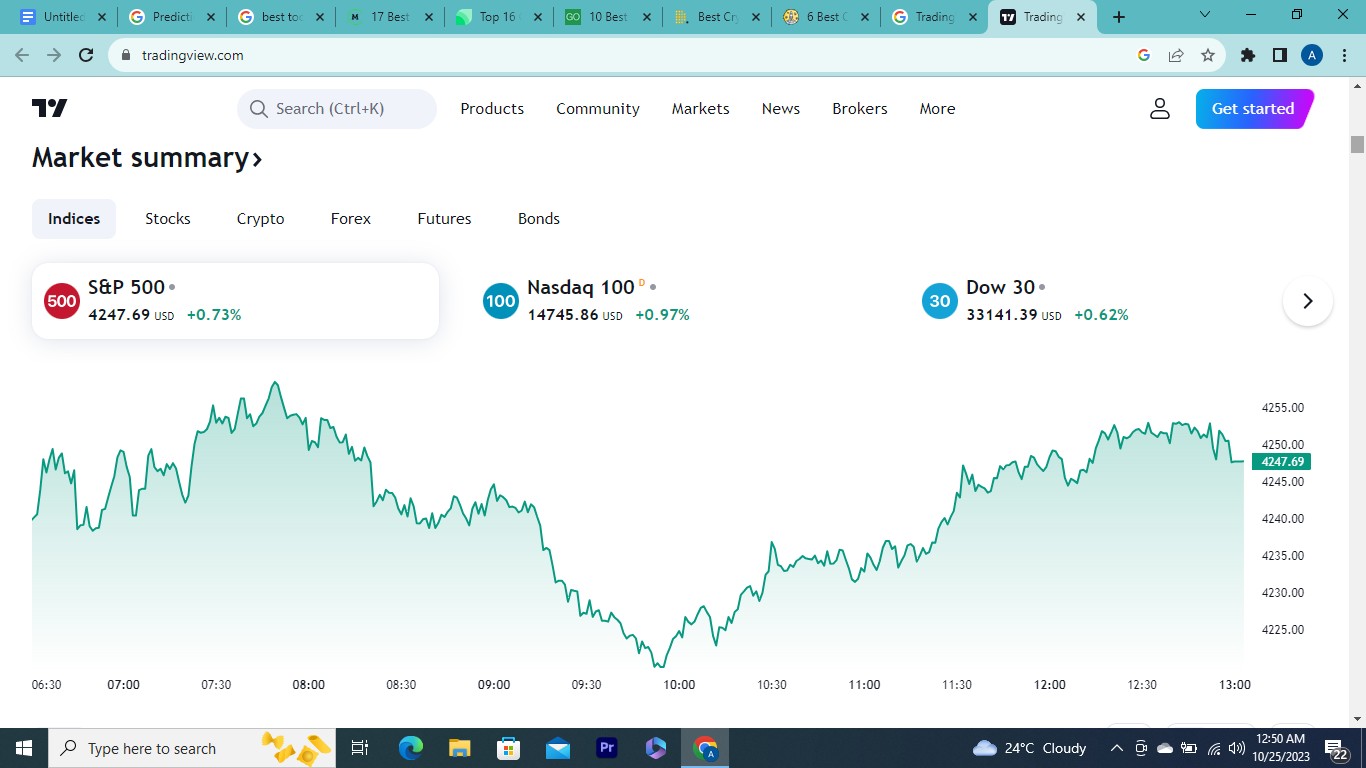Bookmark this page with star icon

[1207, 56]
